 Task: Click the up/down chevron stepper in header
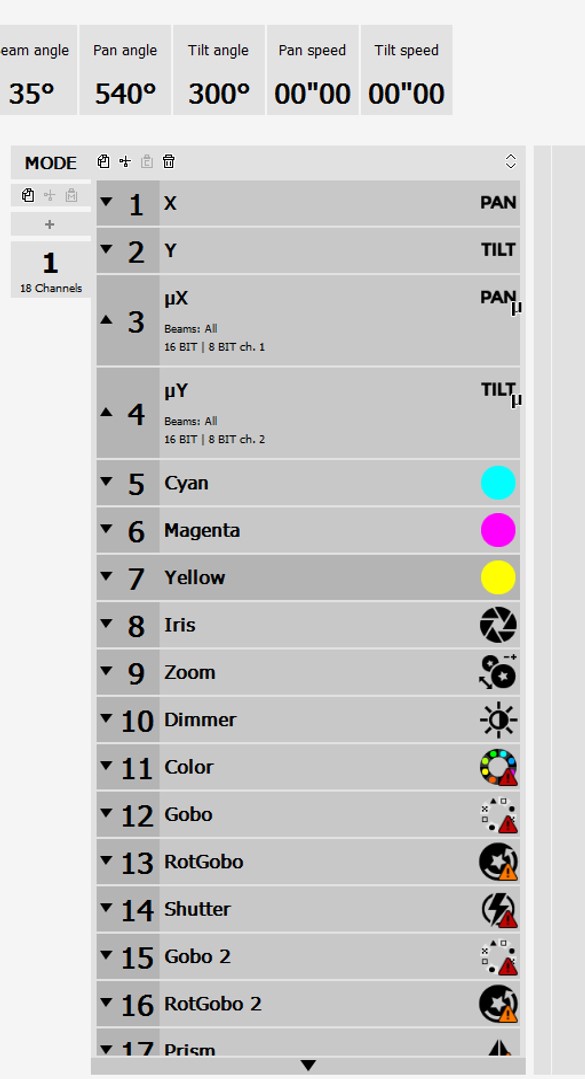tap(511, 162)
